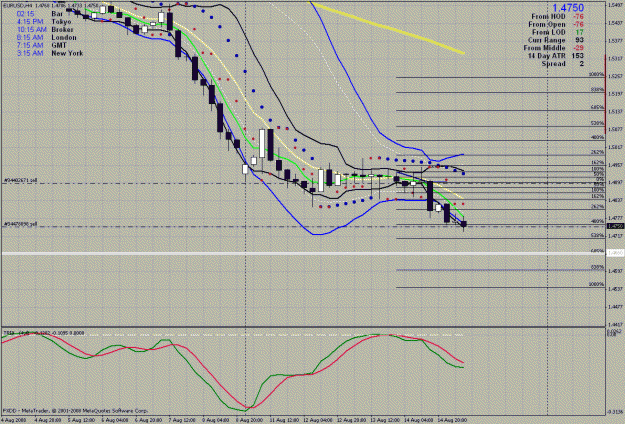This screenshot has height=424, width=625.
Task: Click the 1.4477 price axis label
Action: pos(616,306)
